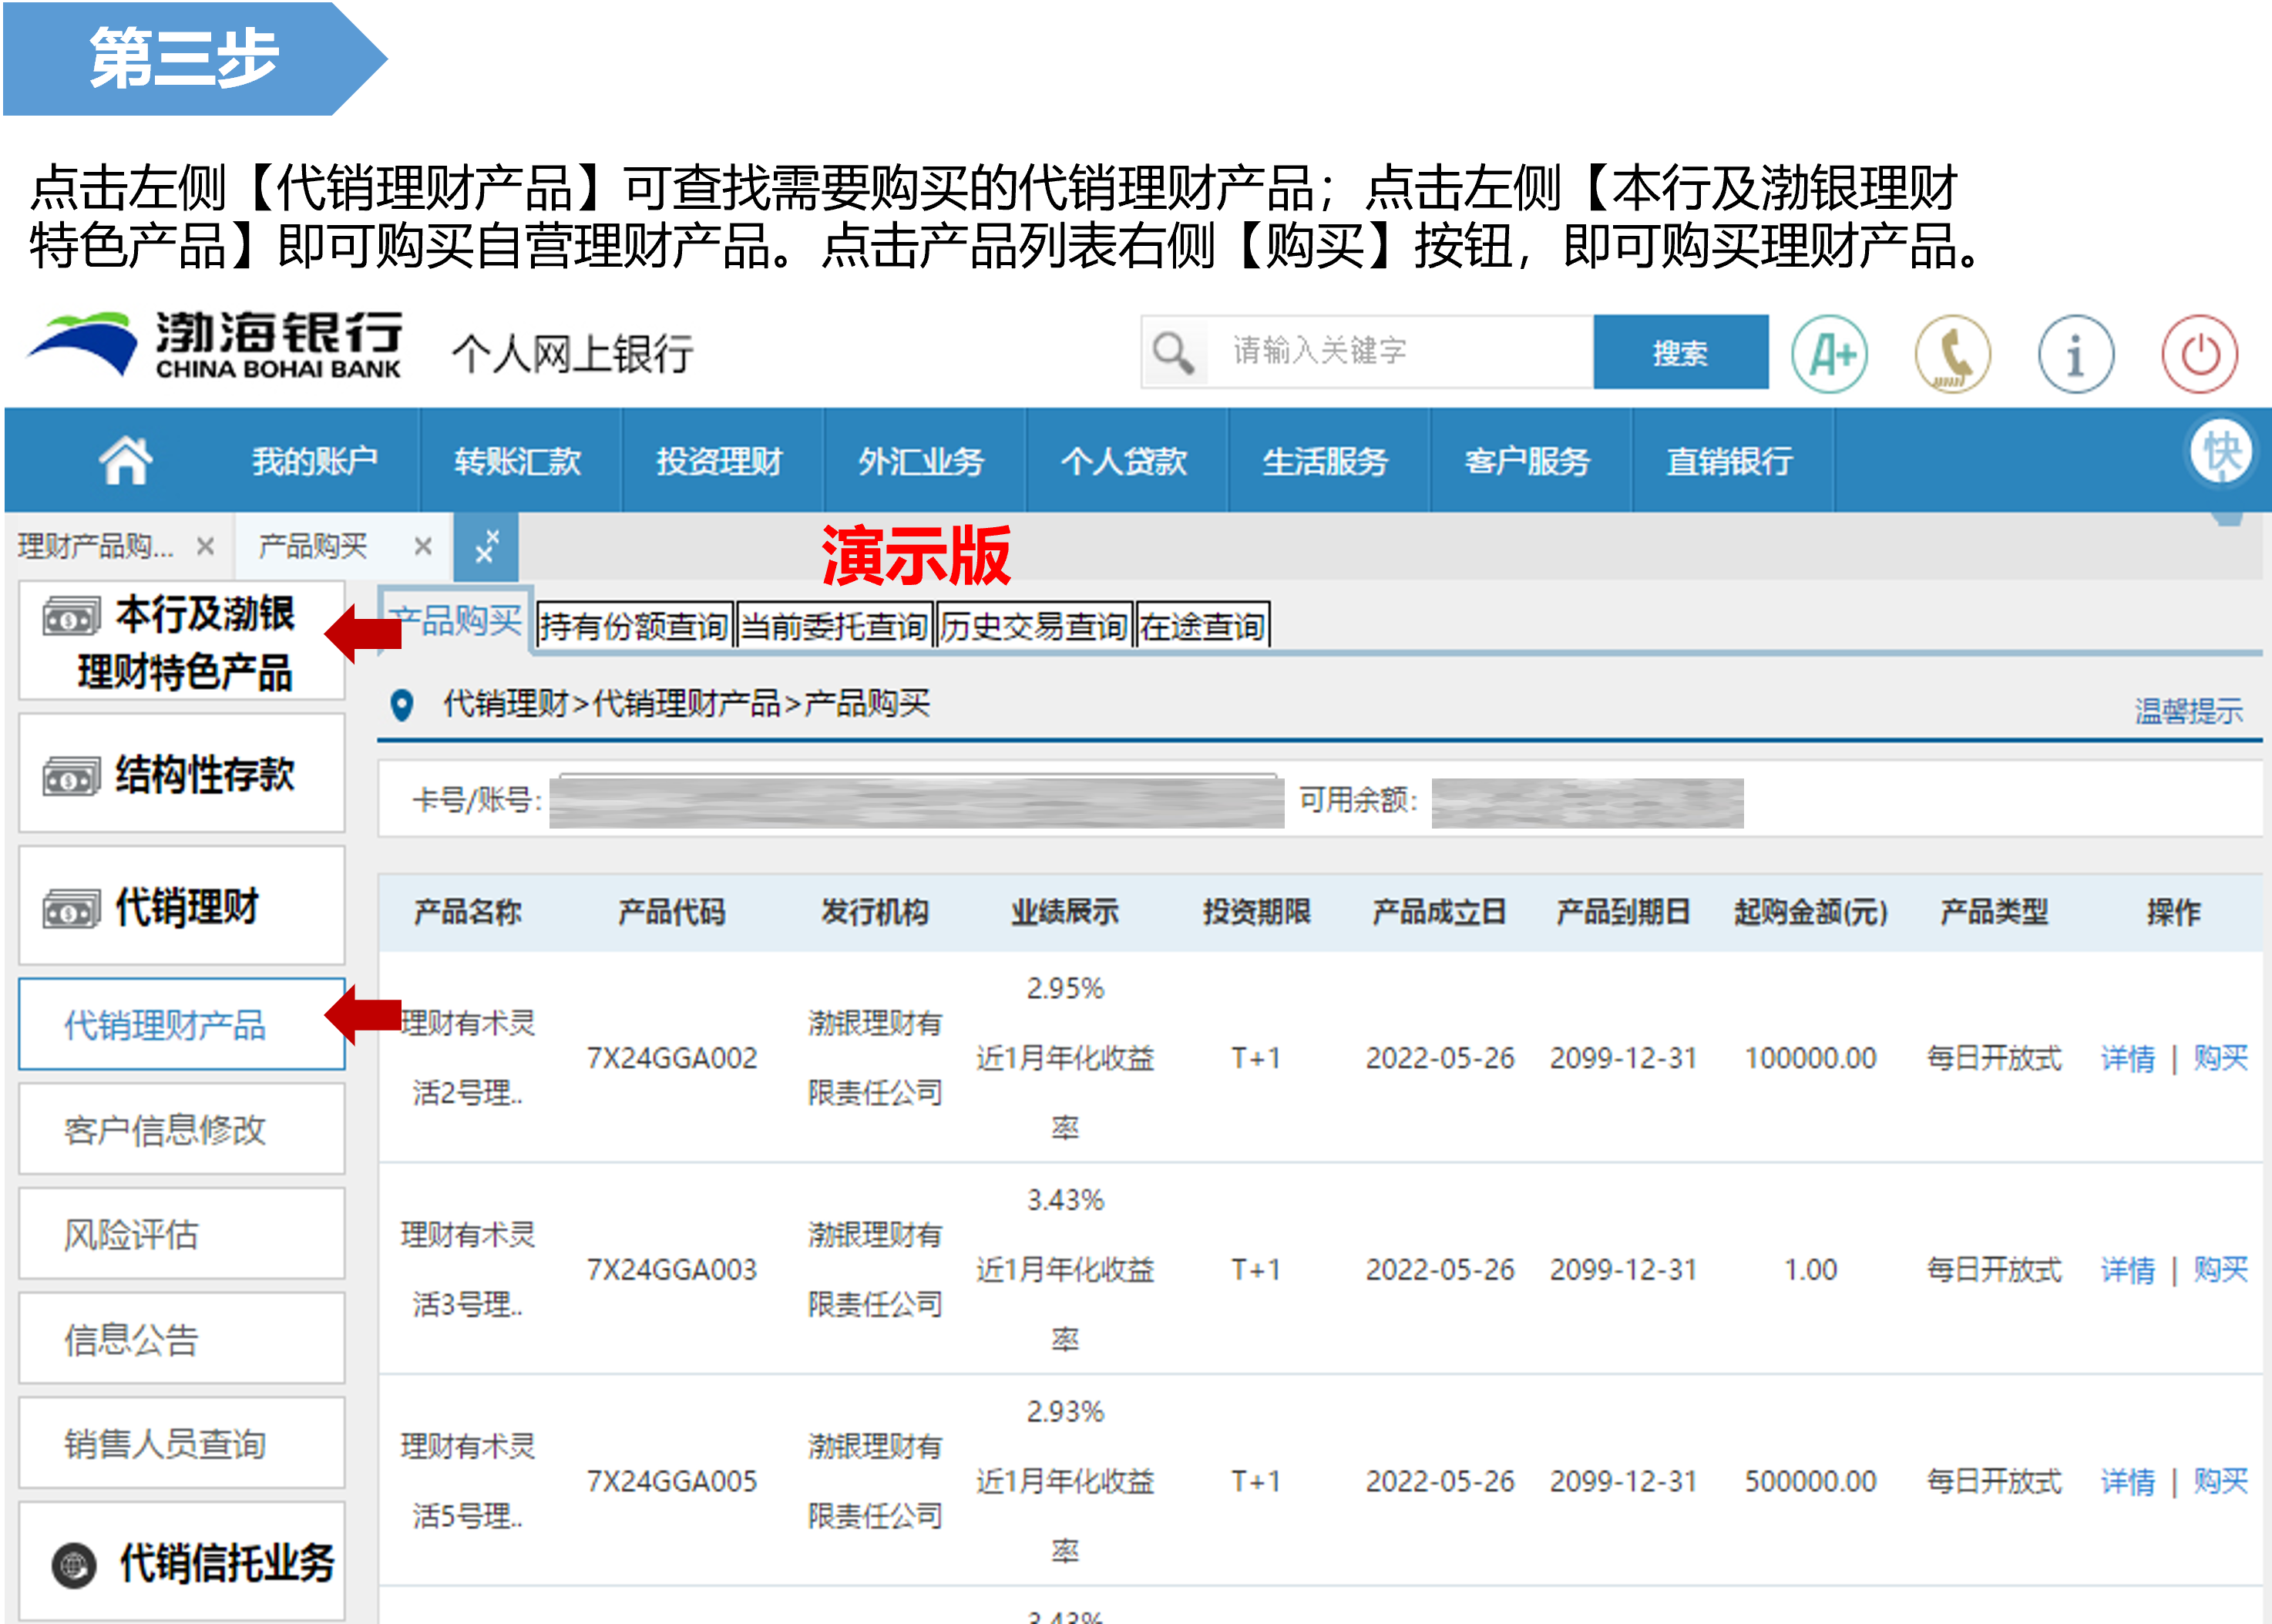2272x1624 pixels.
Task: Select 客户信息修改 in sidebar
Action: (x=182, y=1130)
